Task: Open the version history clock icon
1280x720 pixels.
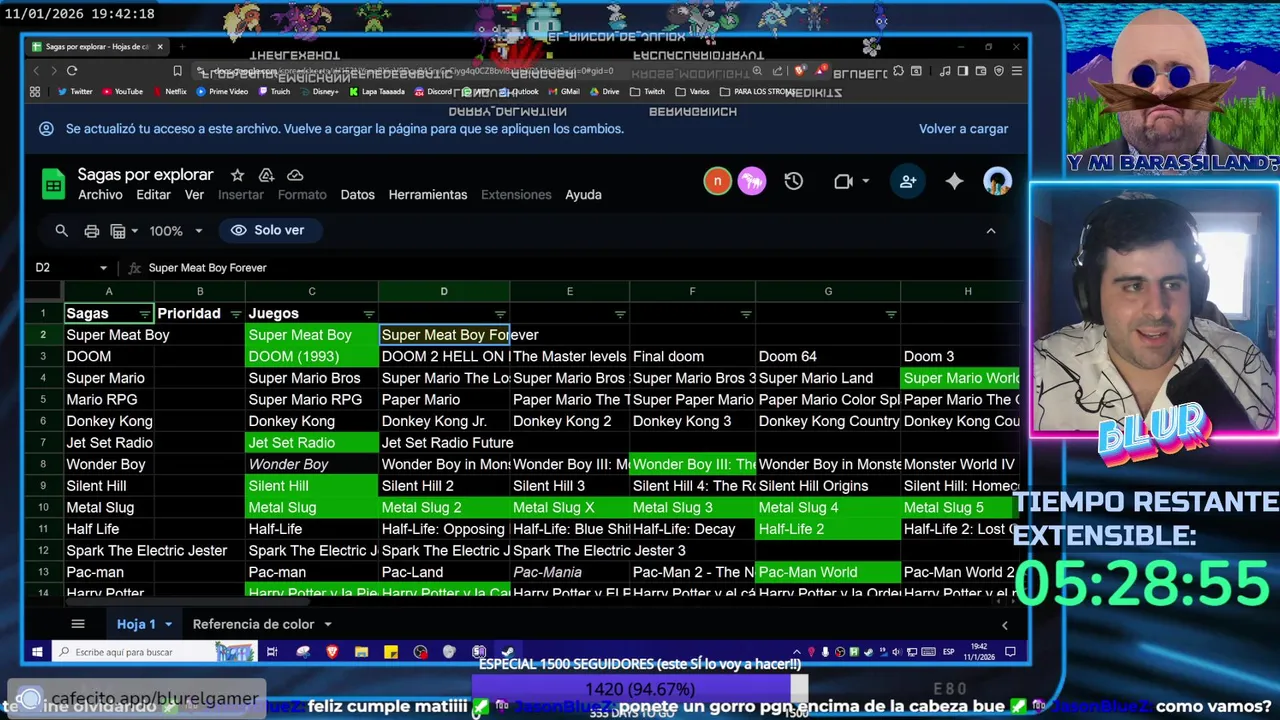Action: (793, 181)
